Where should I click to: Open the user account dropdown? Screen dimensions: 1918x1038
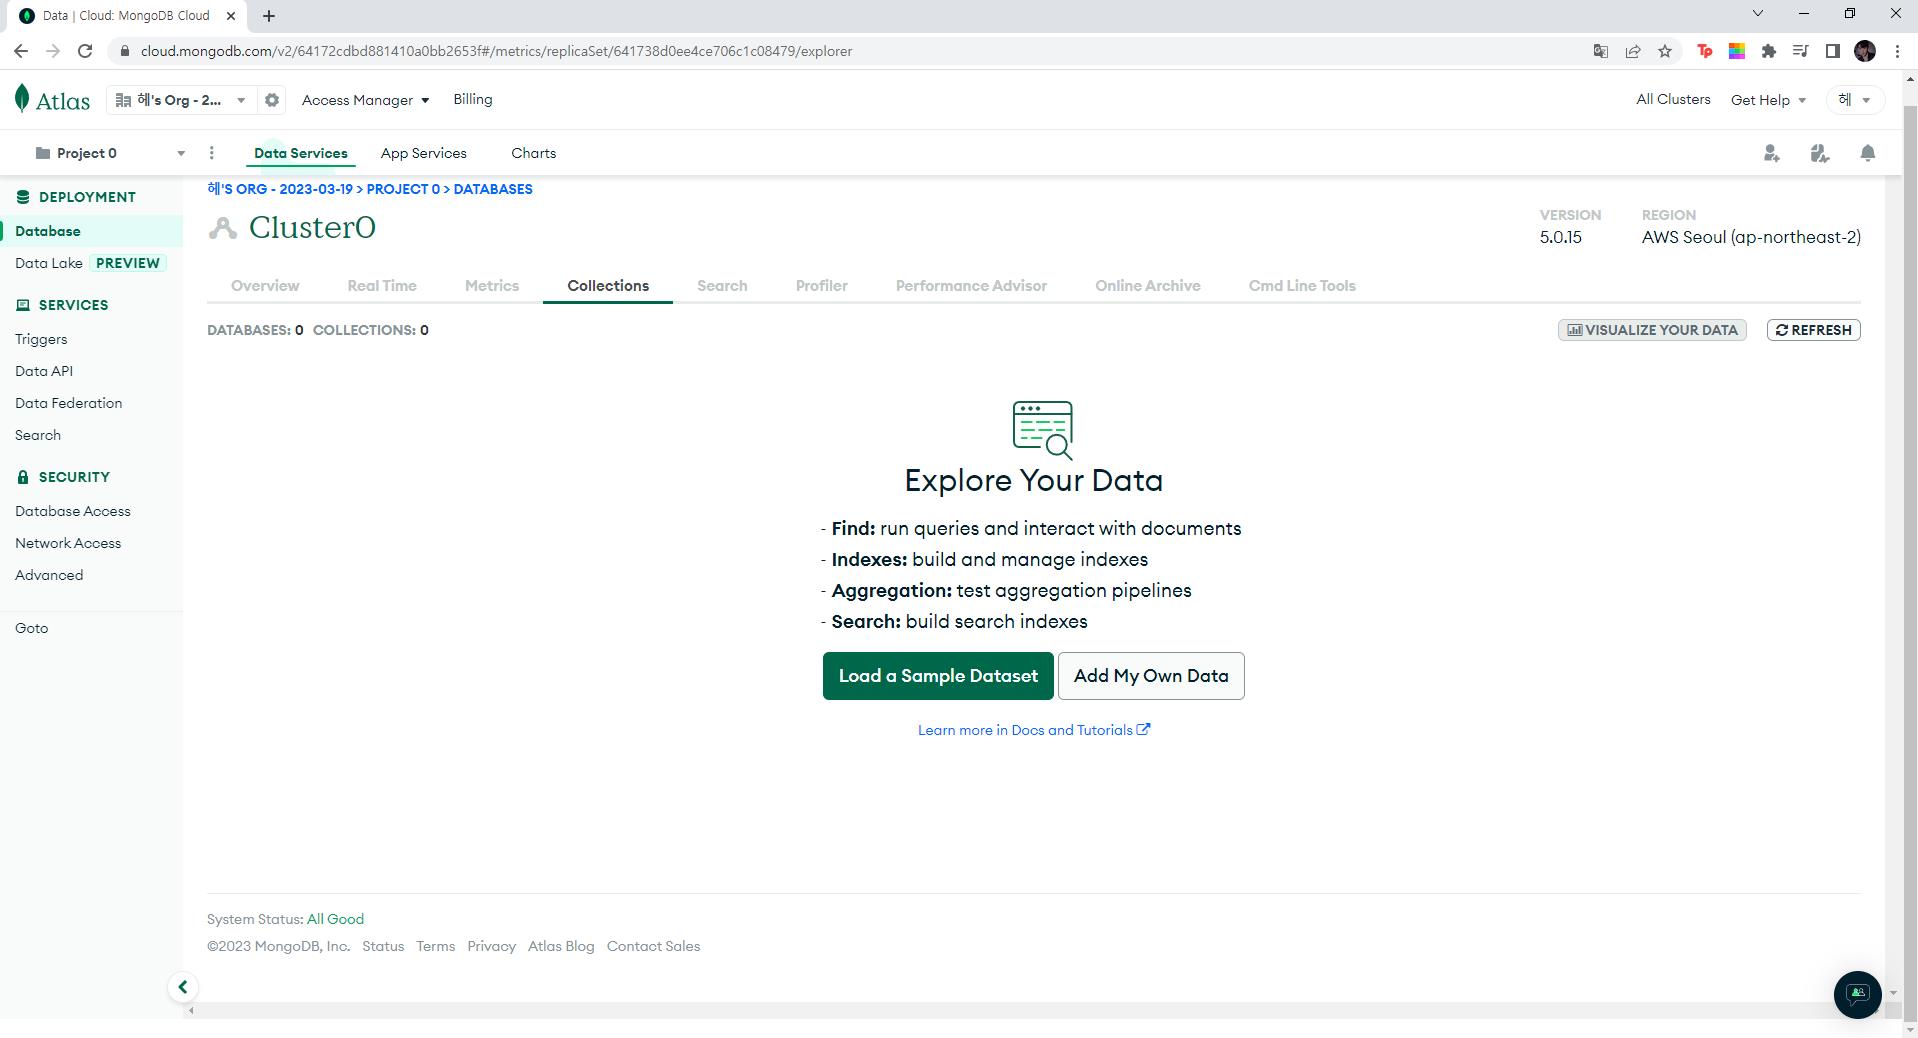pyautogui.click(x=1854, y=100)
